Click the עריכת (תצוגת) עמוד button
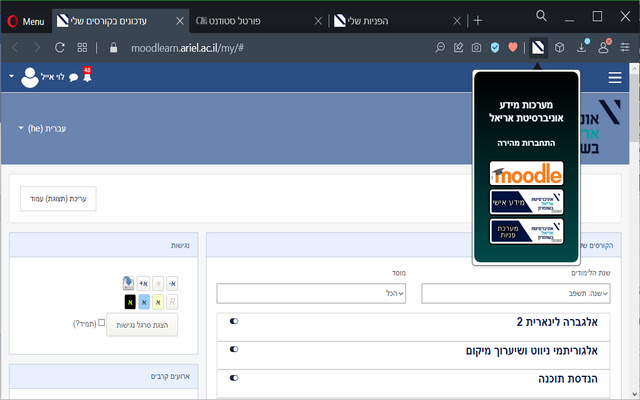The image size is (640, 400). 58,199
